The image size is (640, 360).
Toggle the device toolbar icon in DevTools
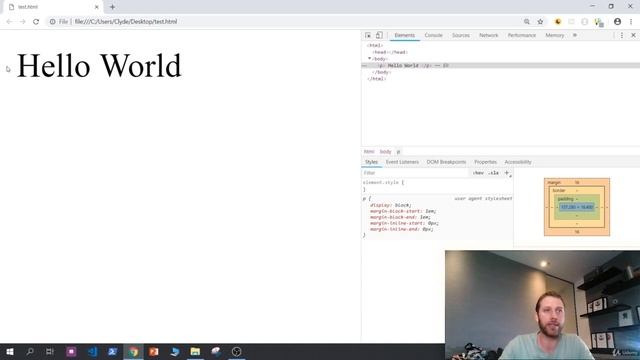pos(379,36)
